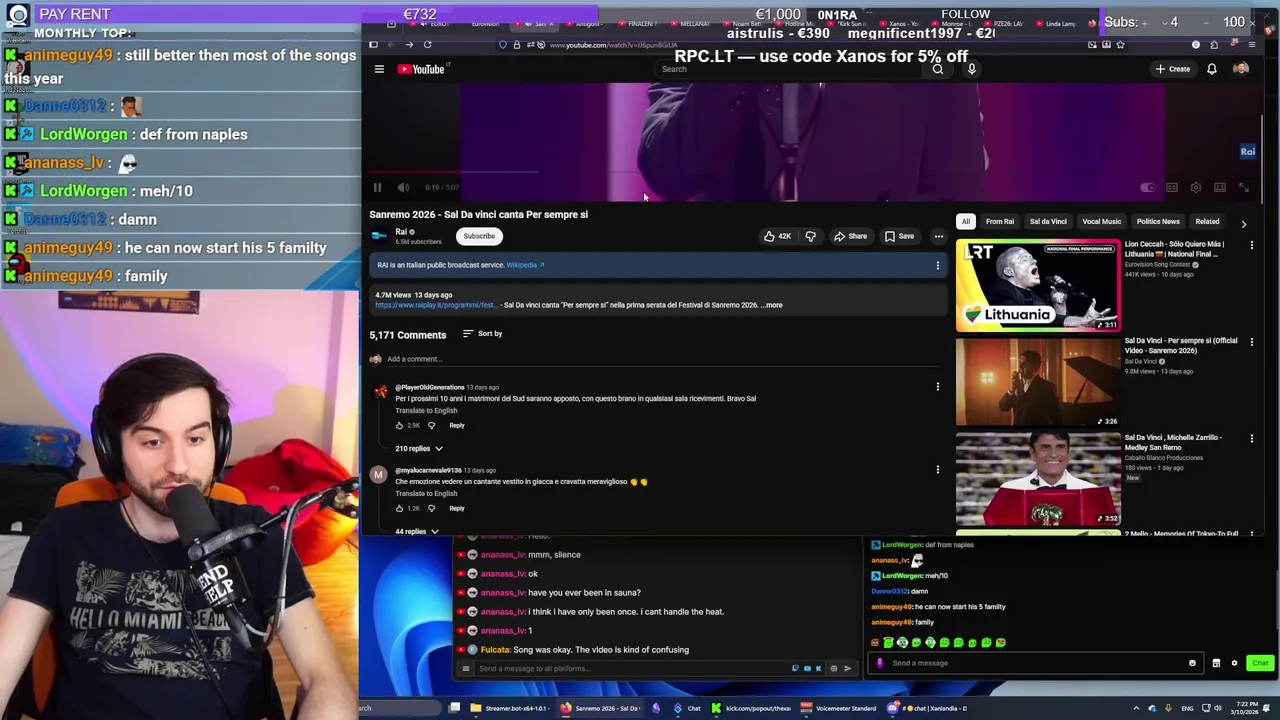This screenshot has width=1280, height=720.
Task: Open the raiplay.it link in description
Action: (x=435, y=305)
